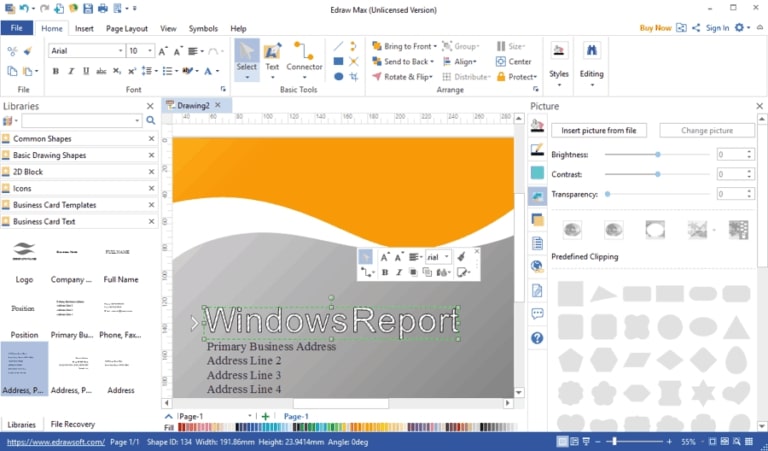Screen dimensions: 768x451
Task: Click the Sign In link
Action: [x=717, y=28]
